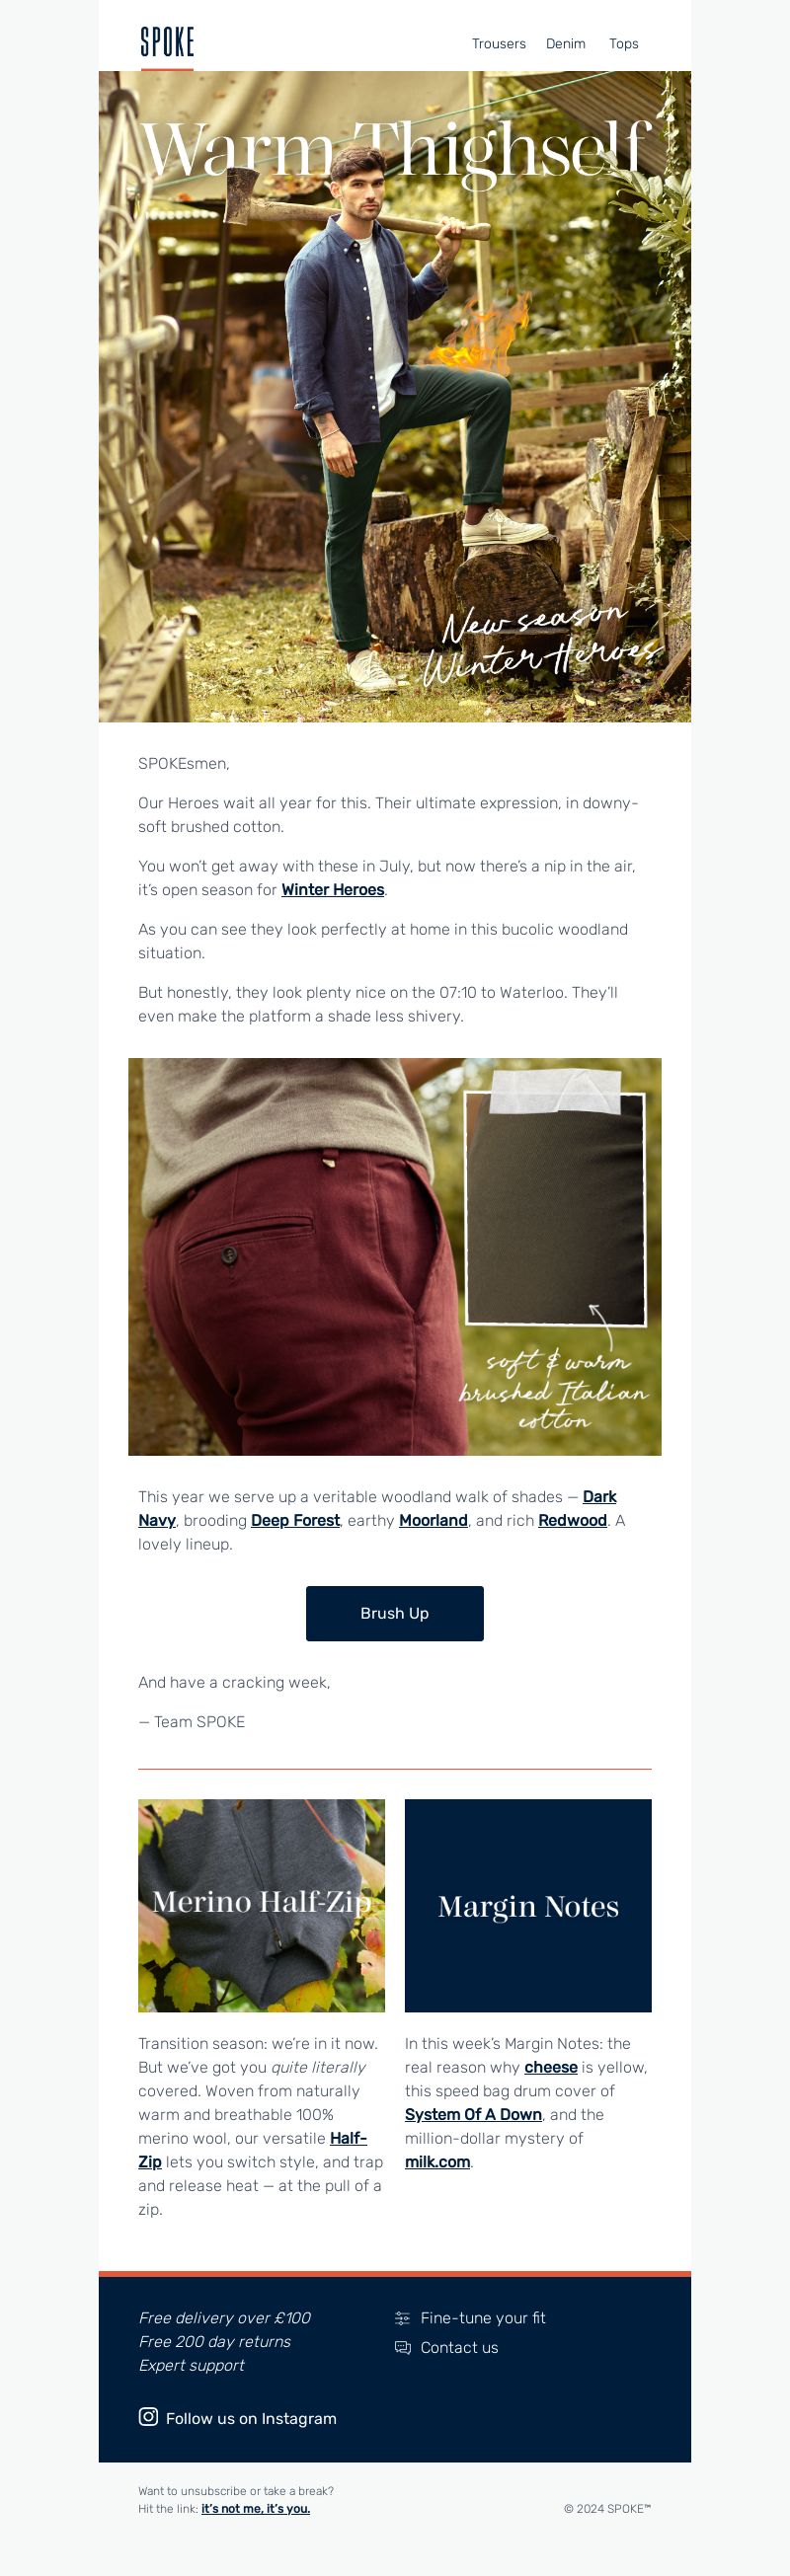Viewport: 790px width, 2576px height.
Task: Follow the Deep Forest colour link
Action: pyautogui.click(x=295, y=1520)
